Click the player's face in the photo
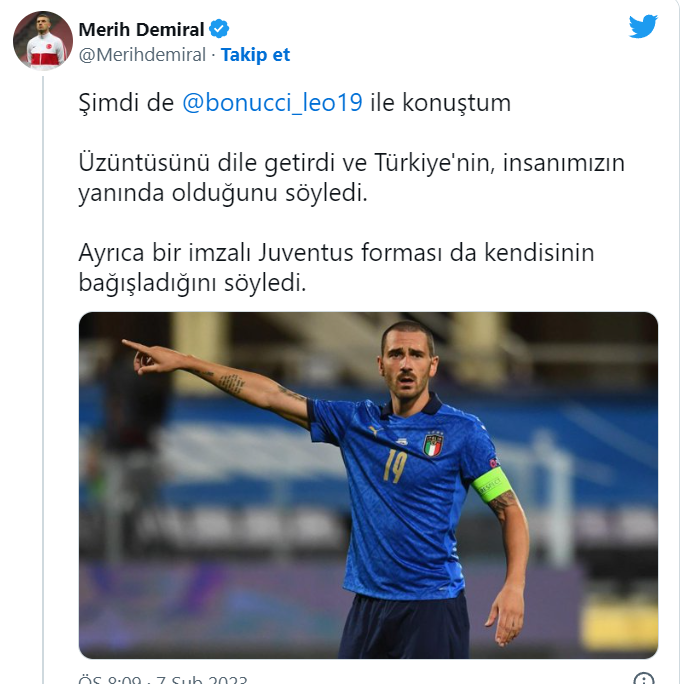The image size is (680, 684). coord(407,366)
